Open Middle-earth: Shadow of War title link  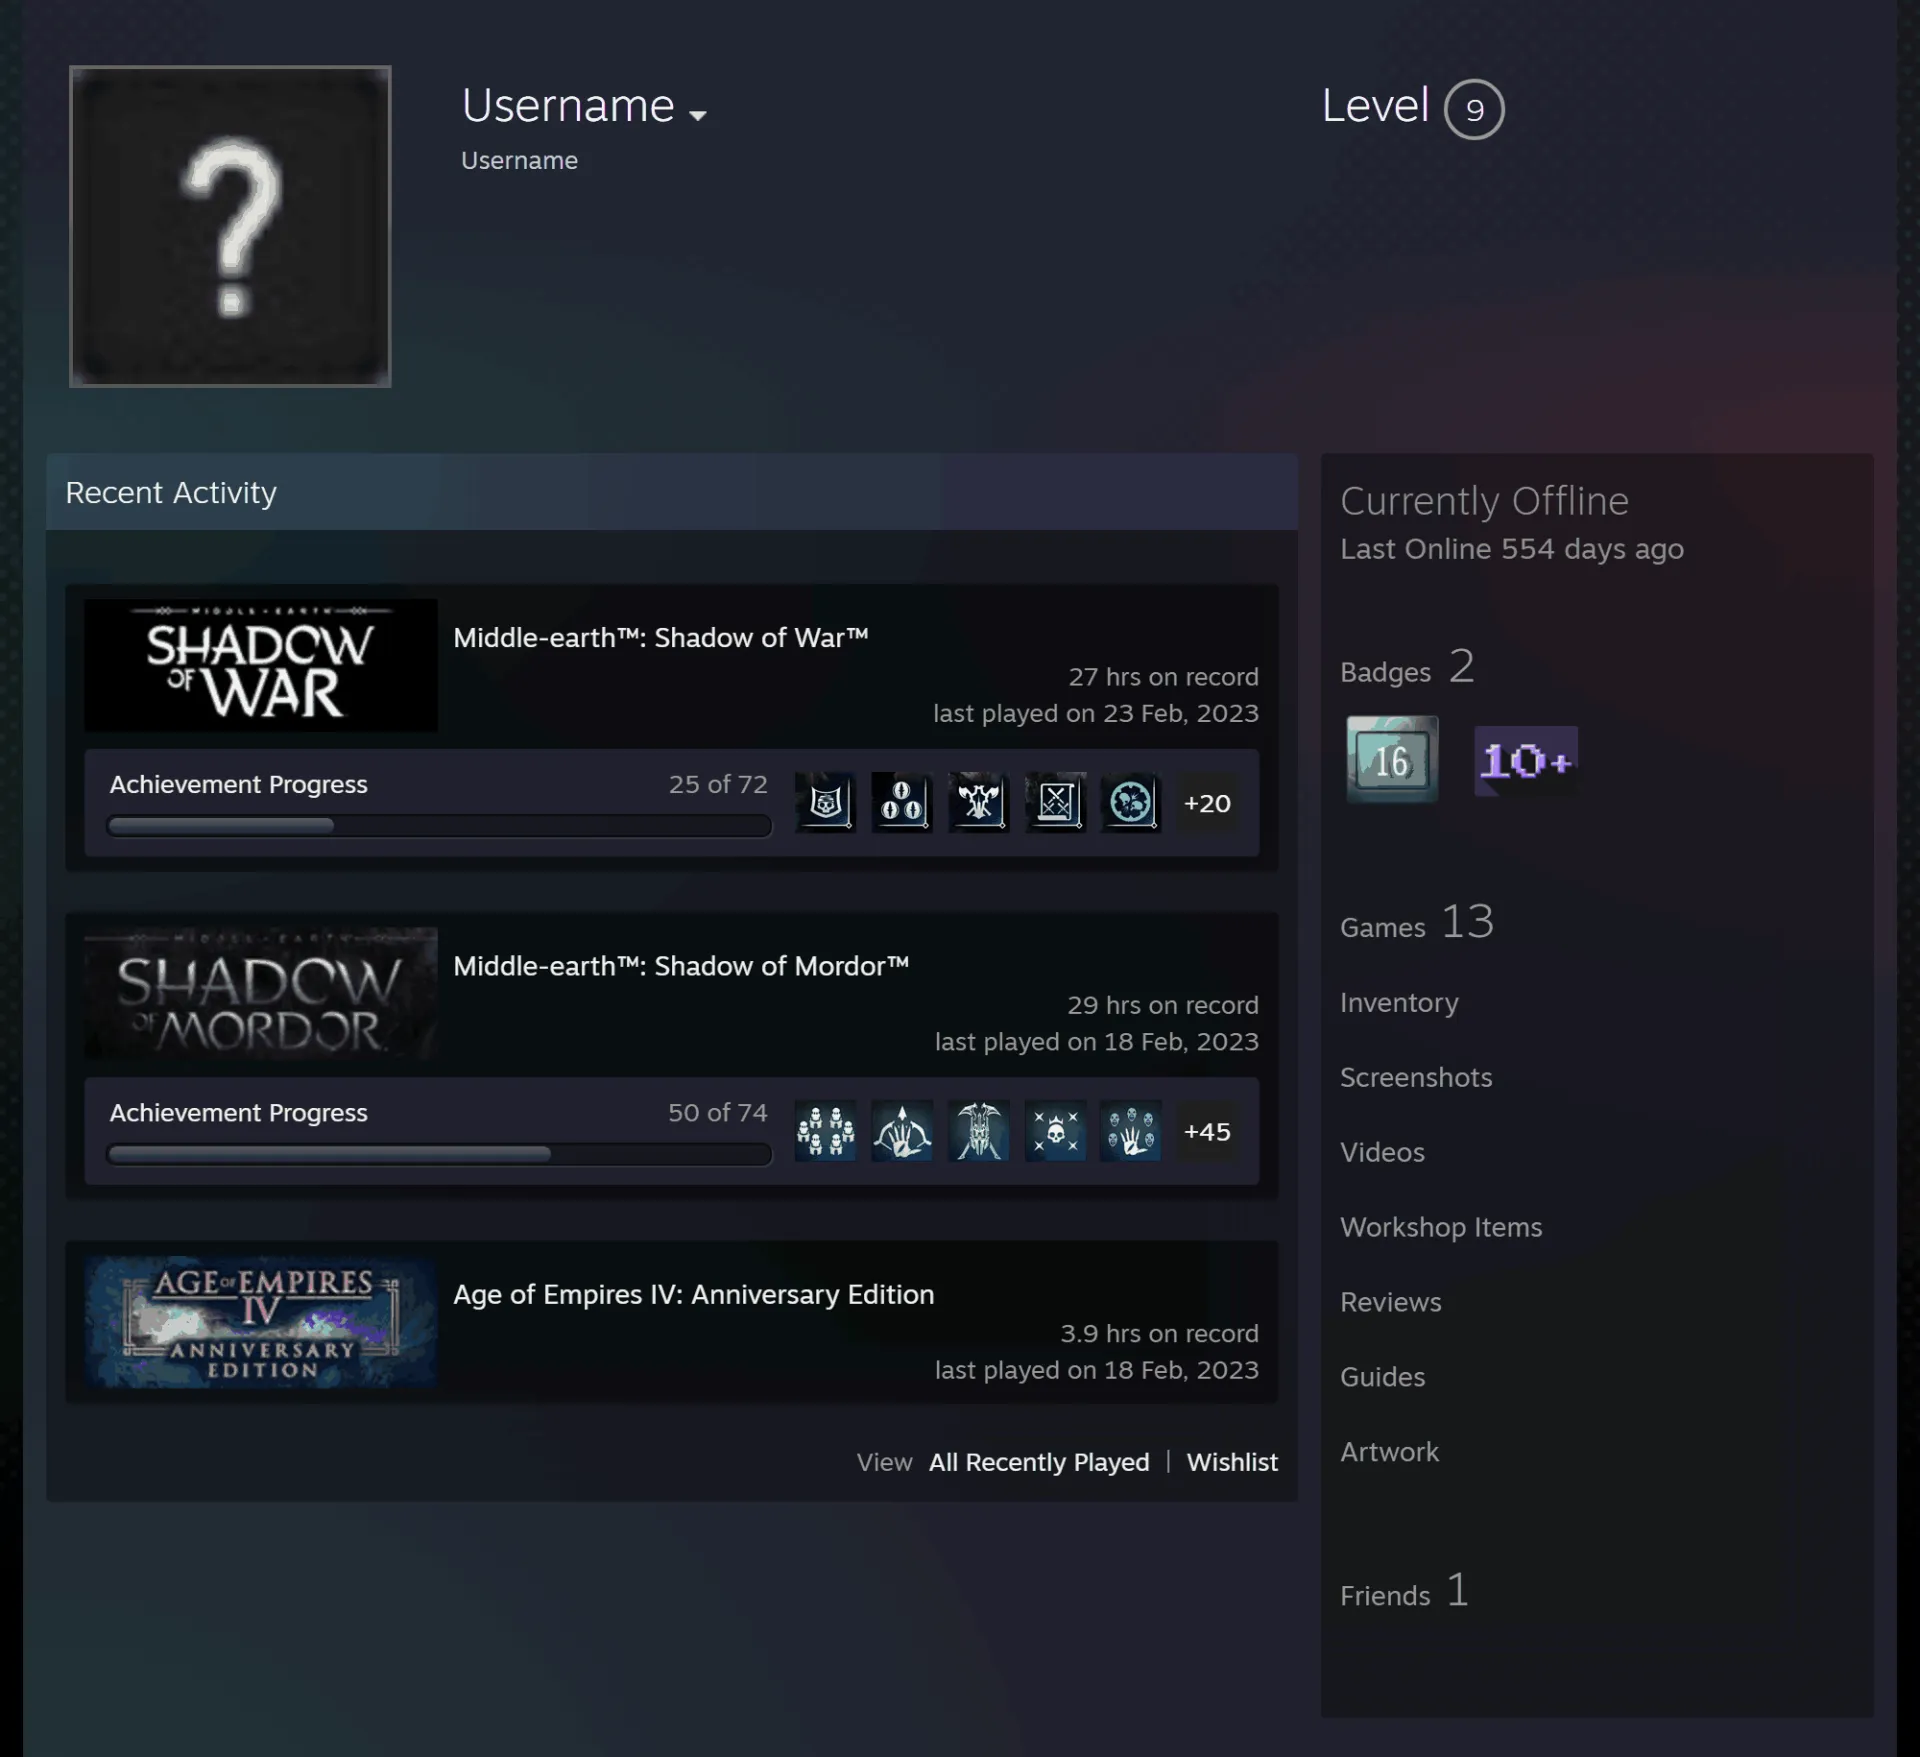(x=660, y=638)
